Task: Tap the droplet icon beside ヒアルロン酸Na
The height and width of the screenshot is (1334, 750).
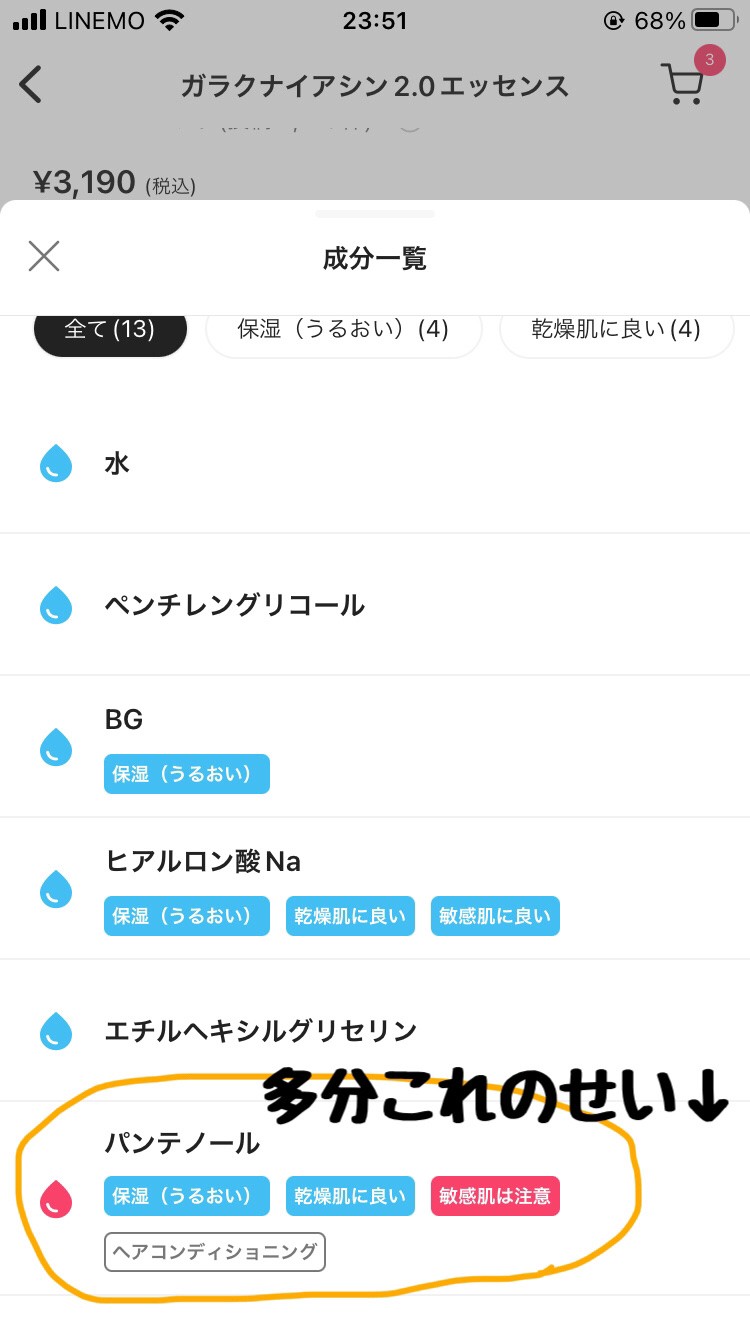Action: pyautogui.click(x=56, y=889)
